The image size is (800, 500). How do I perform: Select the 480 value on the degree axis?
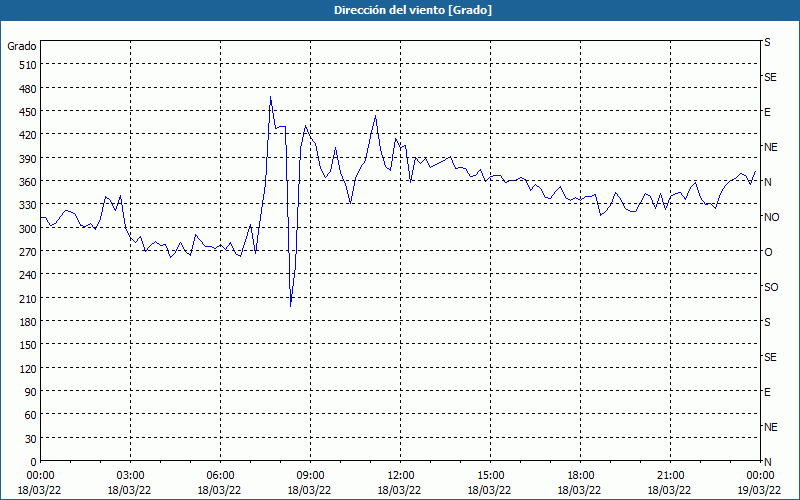tap(29, 89)
